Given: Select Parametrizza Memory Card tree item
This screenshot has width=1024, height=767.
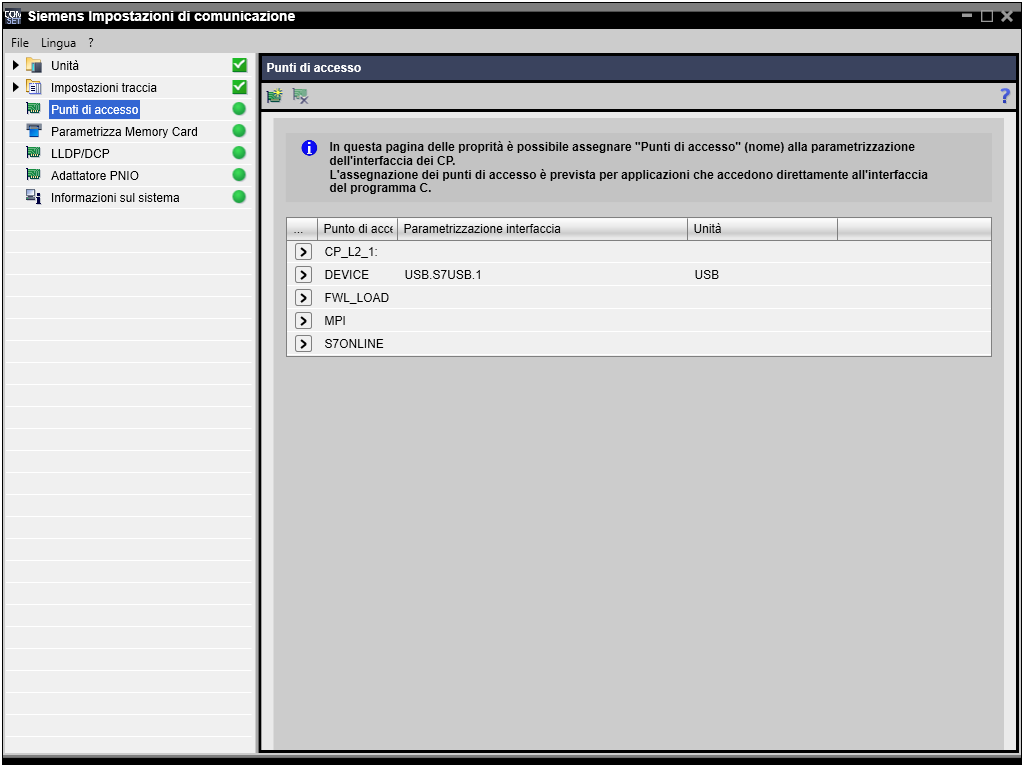Looking at the screenshot, I should coord(124,131).
